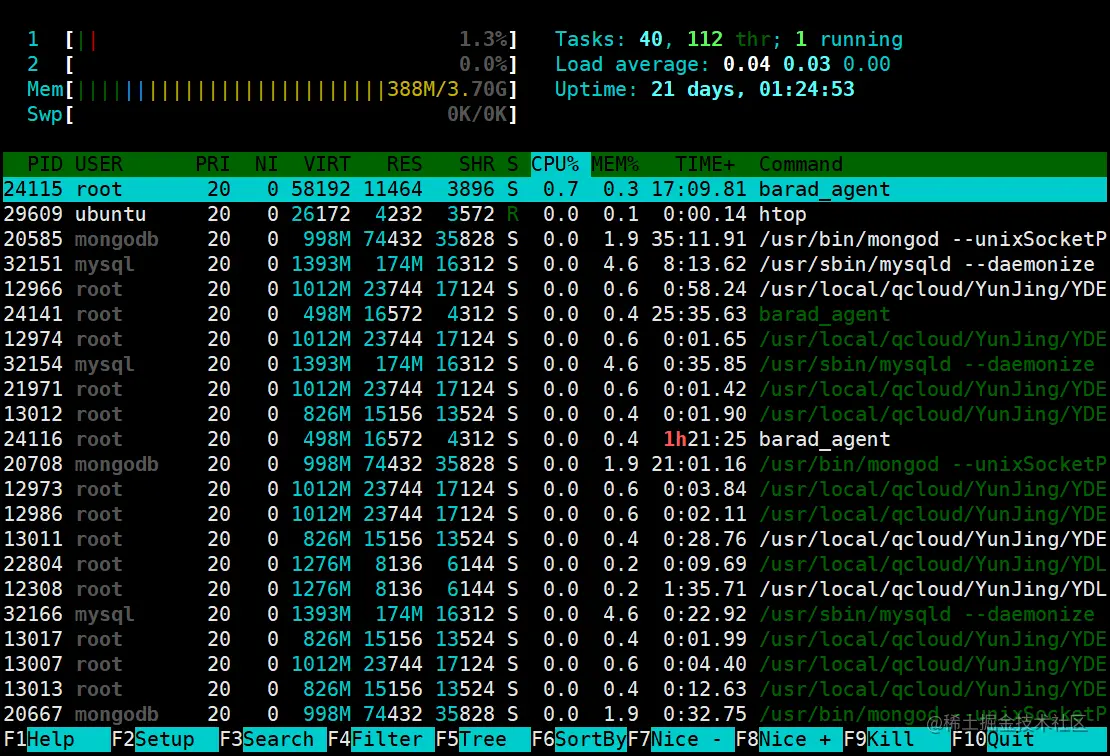The height and width of the screenshot is (756, 1110).
Task: Click the Swp usage meter 0K/0K
Action: (x=272, y=114)
